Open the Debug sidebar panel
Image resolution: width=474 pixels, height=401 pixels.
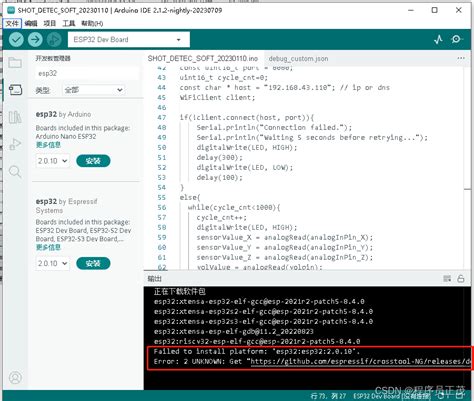click(x=15, y=144)
